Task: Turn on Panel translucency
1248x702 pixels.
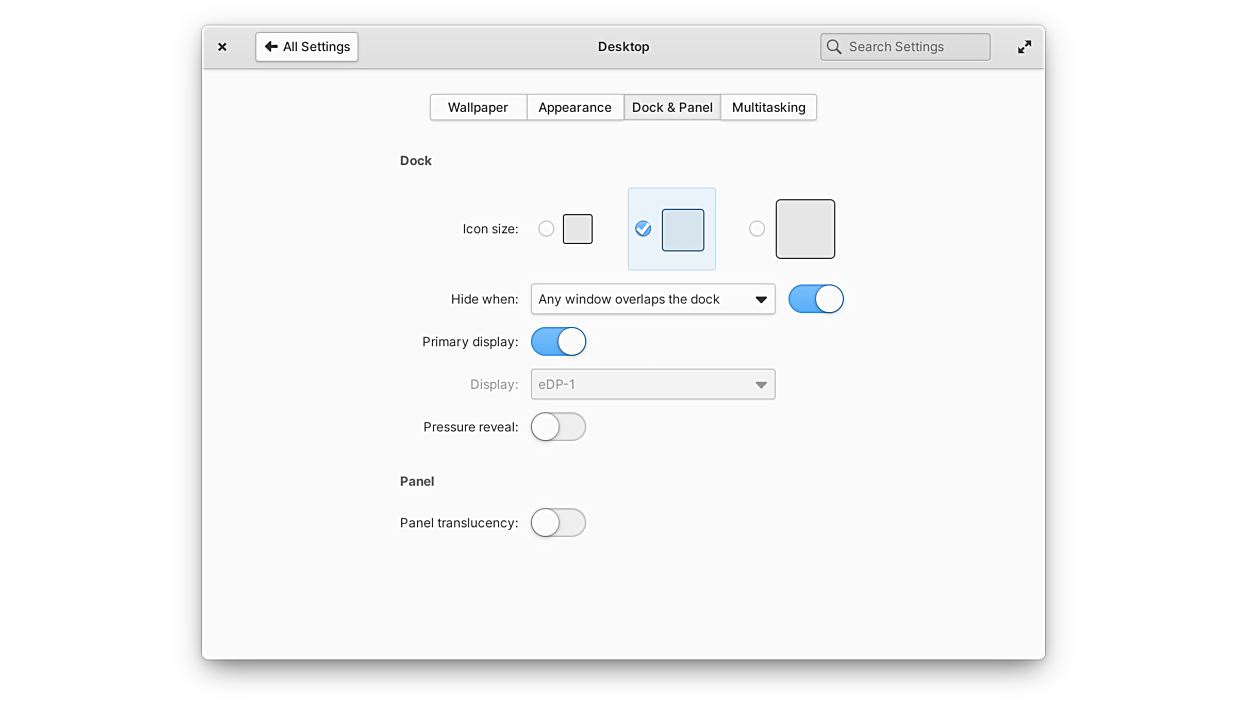Action: pyautogui.click(x=558, y=523)
